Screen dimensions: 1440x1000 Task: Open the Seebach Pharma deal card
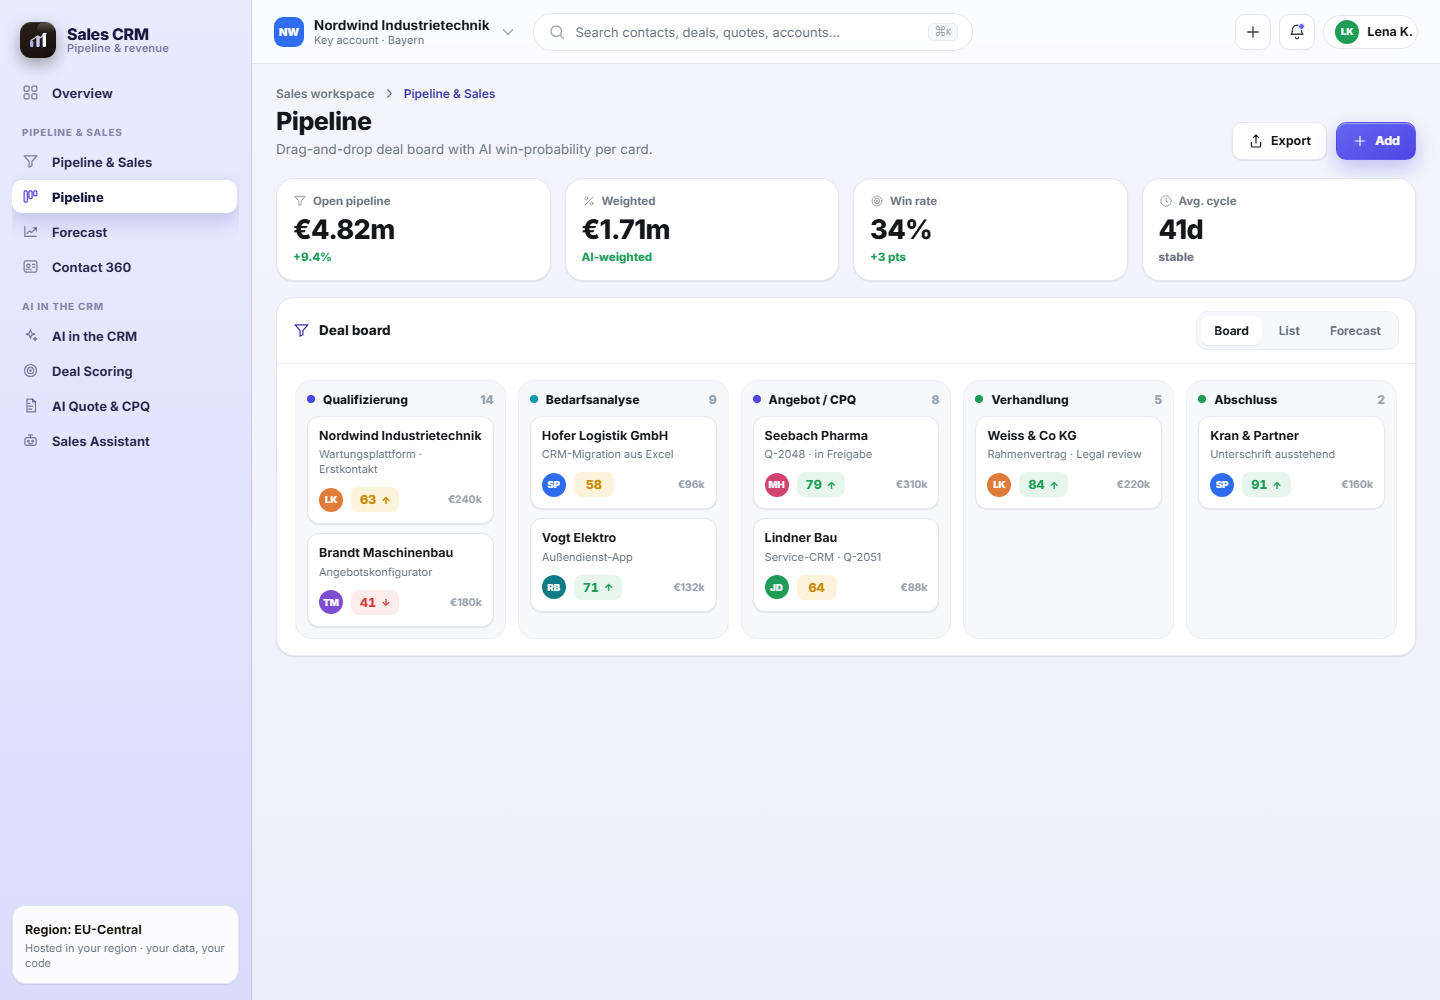pyautogui.click(x=846, y=463)
